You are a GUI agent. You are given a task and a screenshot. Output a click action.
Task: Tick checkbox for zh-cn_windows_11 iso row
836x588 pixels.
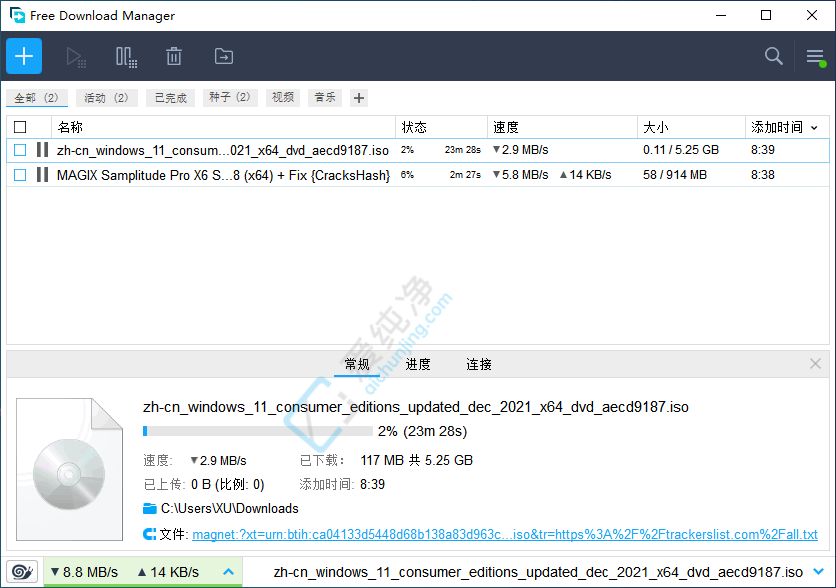pyautogui.click(x=20, y=150)
